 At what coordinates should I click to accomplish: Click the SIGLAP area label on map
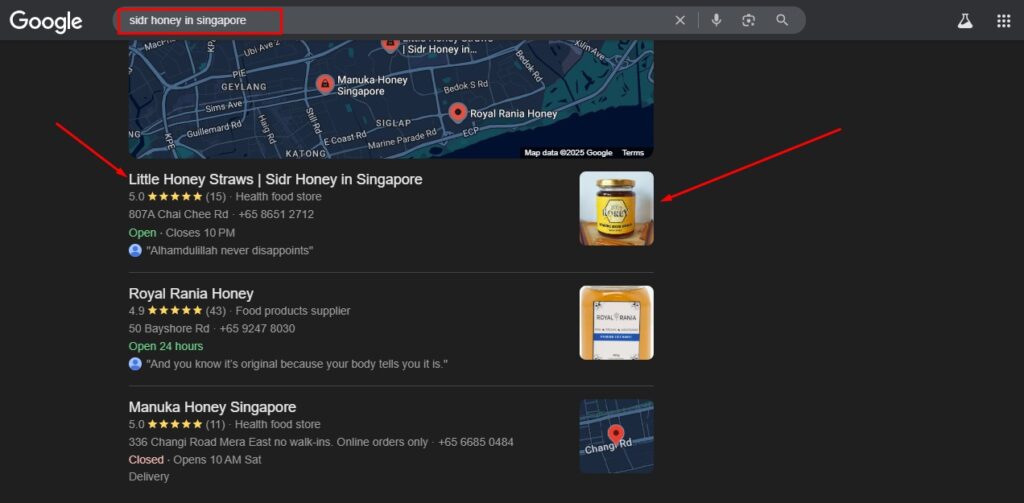click(393, 123)
